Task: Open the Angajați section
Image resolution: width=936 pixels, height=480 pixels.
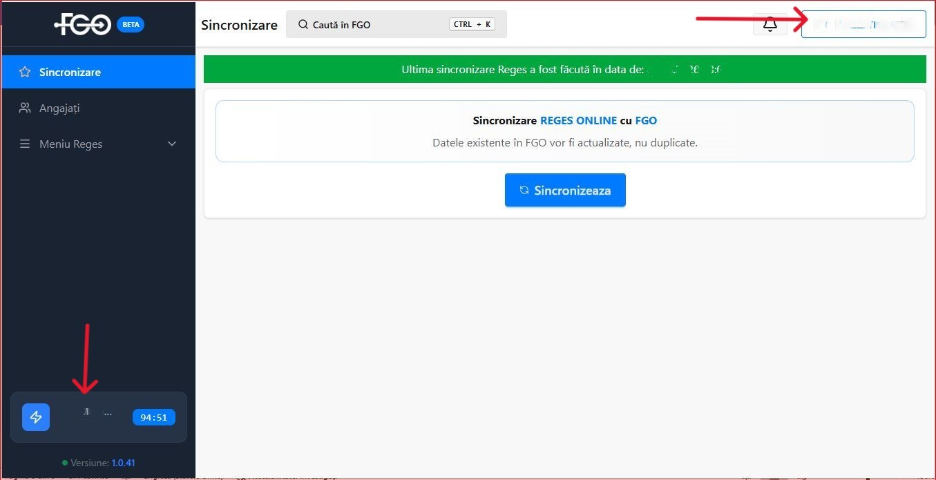Action: pos(98,108)
